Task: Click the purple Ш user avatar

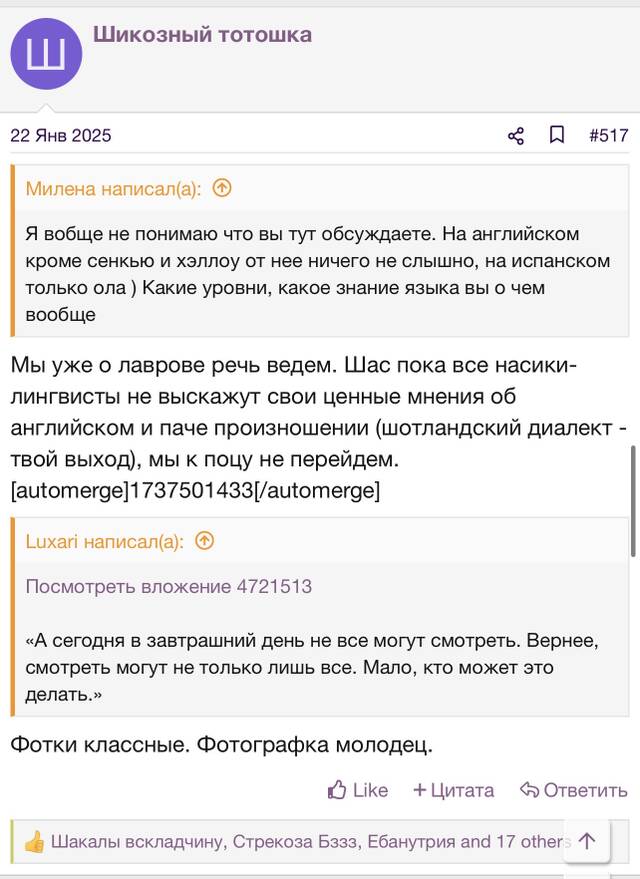Action: coord(47,54)
